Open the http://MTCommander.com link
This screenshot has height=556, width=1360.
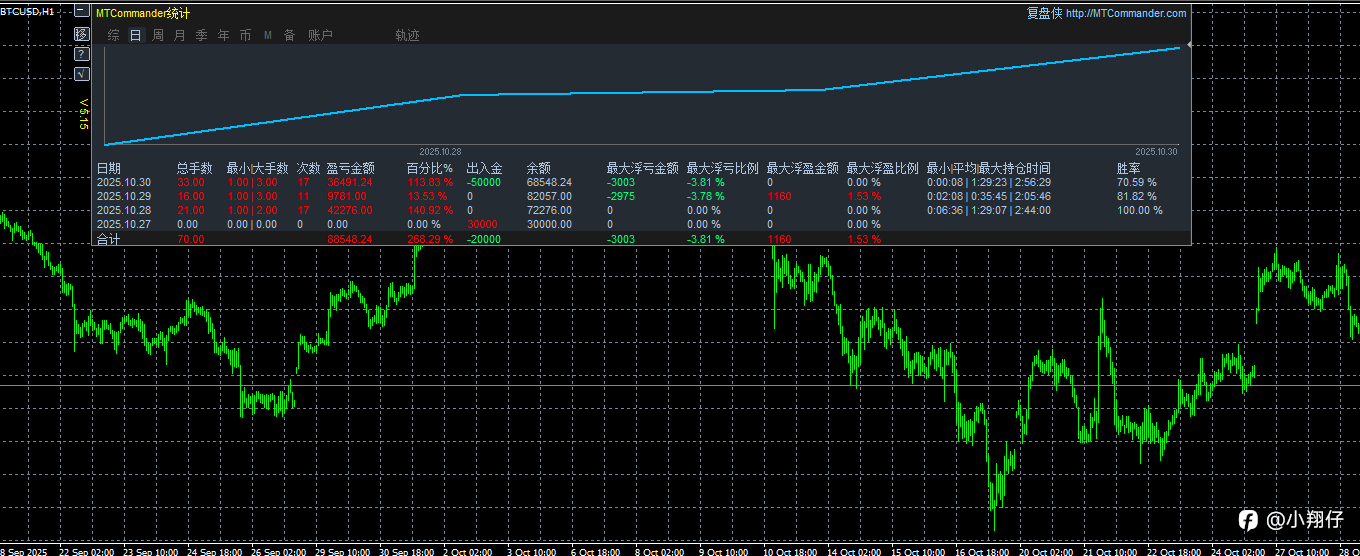click(1126, 13)
